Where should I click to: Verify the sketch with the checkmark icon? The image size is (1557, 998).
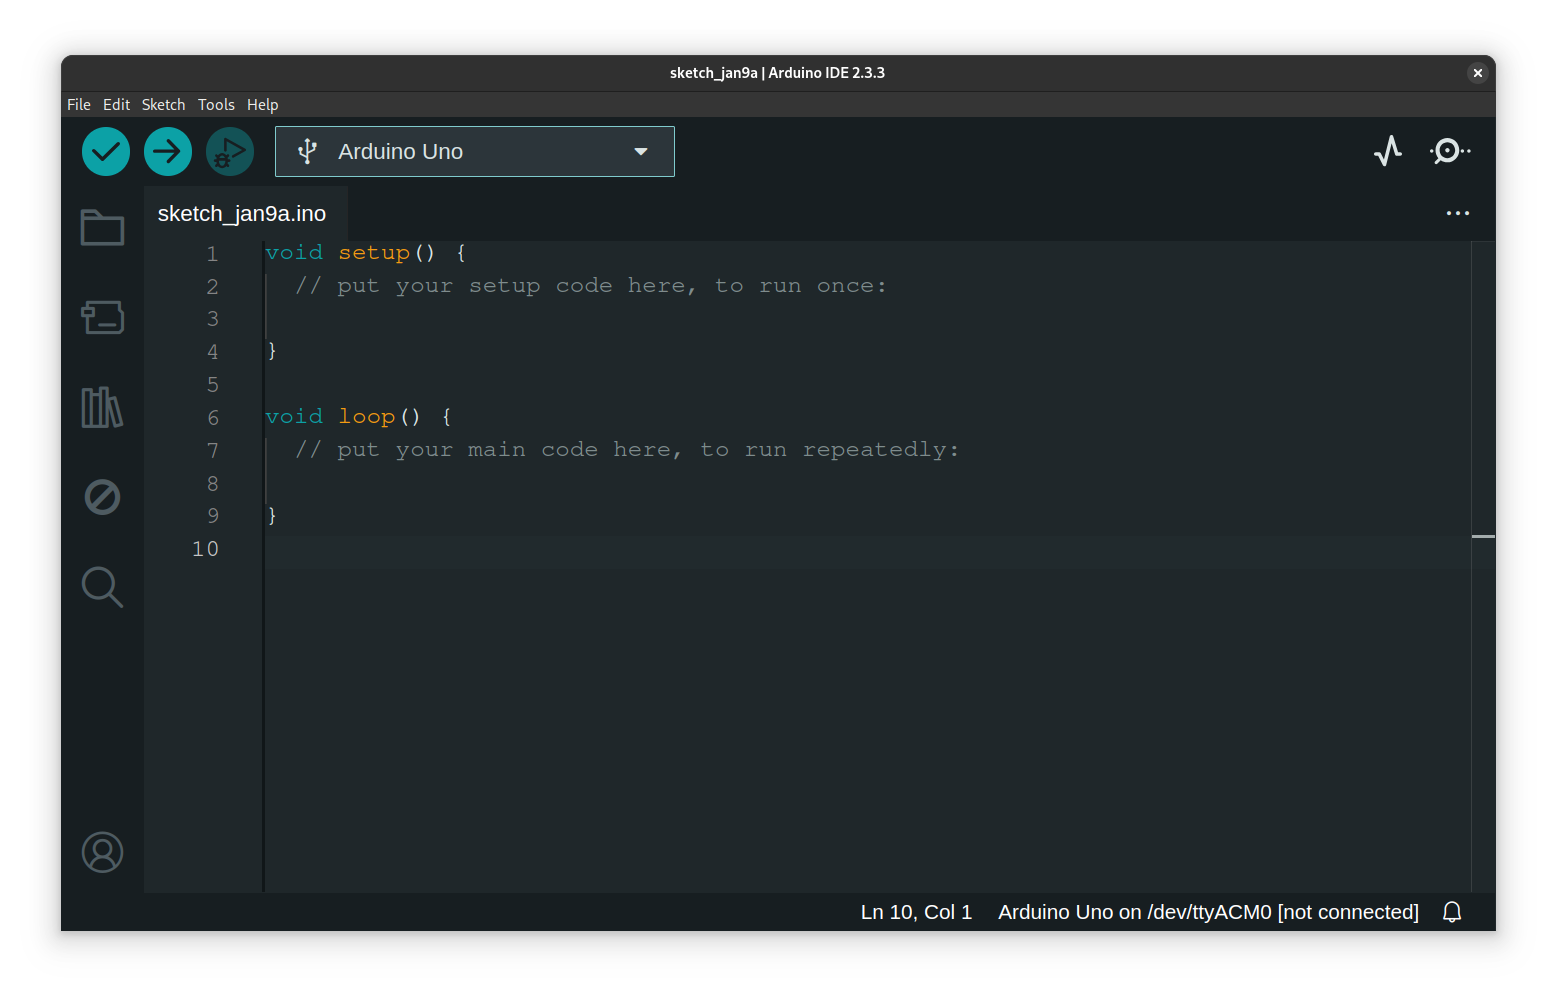pyautogui.click(x=105, y=151)
